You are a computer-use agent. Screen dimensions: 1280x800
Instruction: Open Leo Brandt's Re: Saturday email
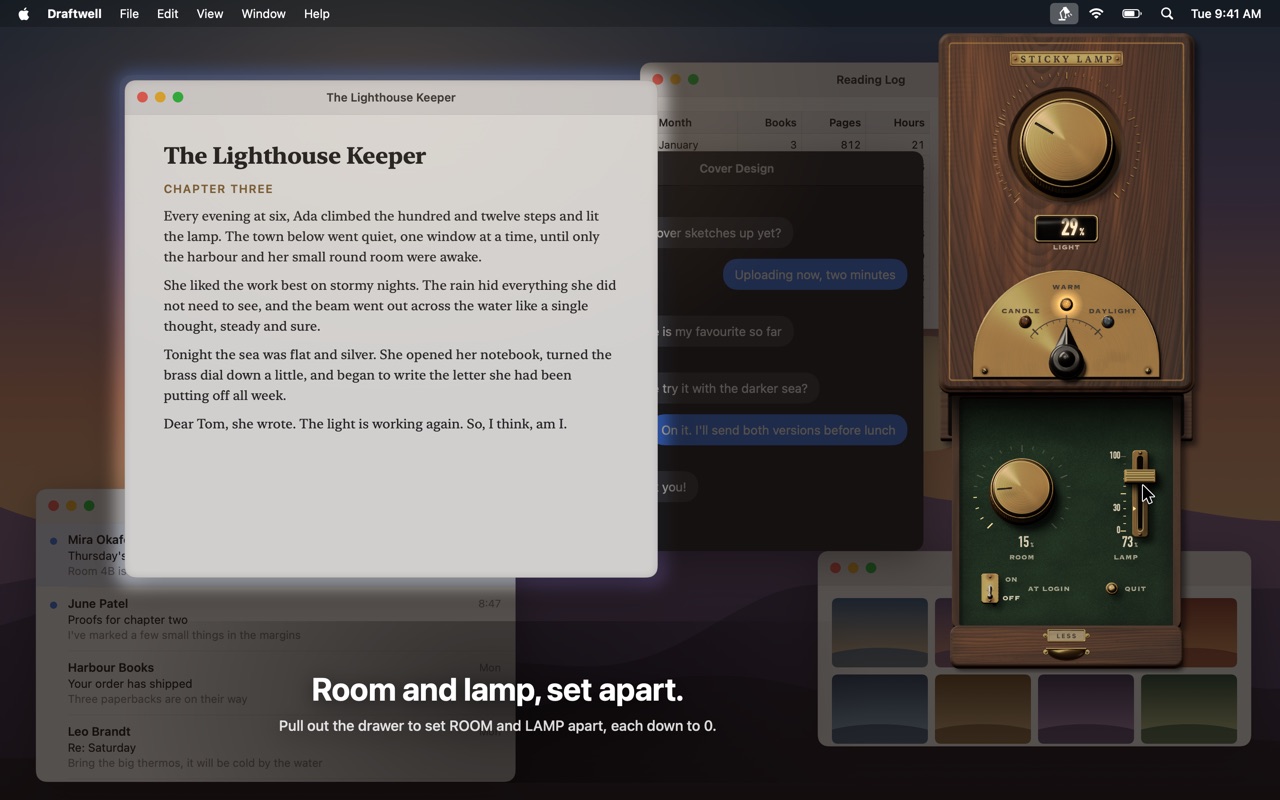[276, 747]
